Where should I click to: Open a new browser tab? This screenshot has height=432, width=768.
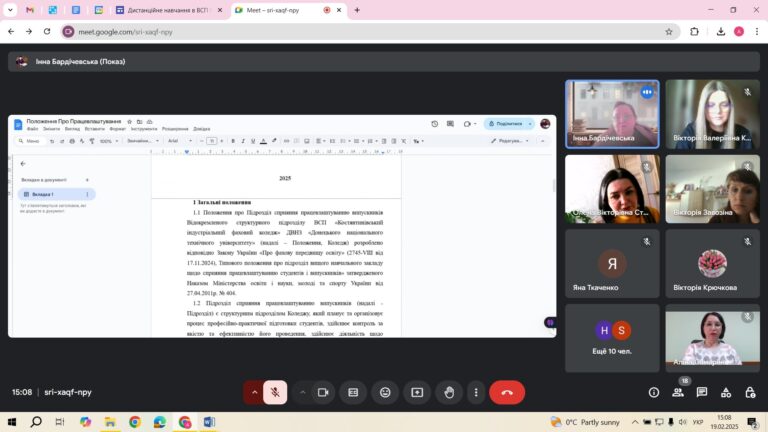pos(357,10)
